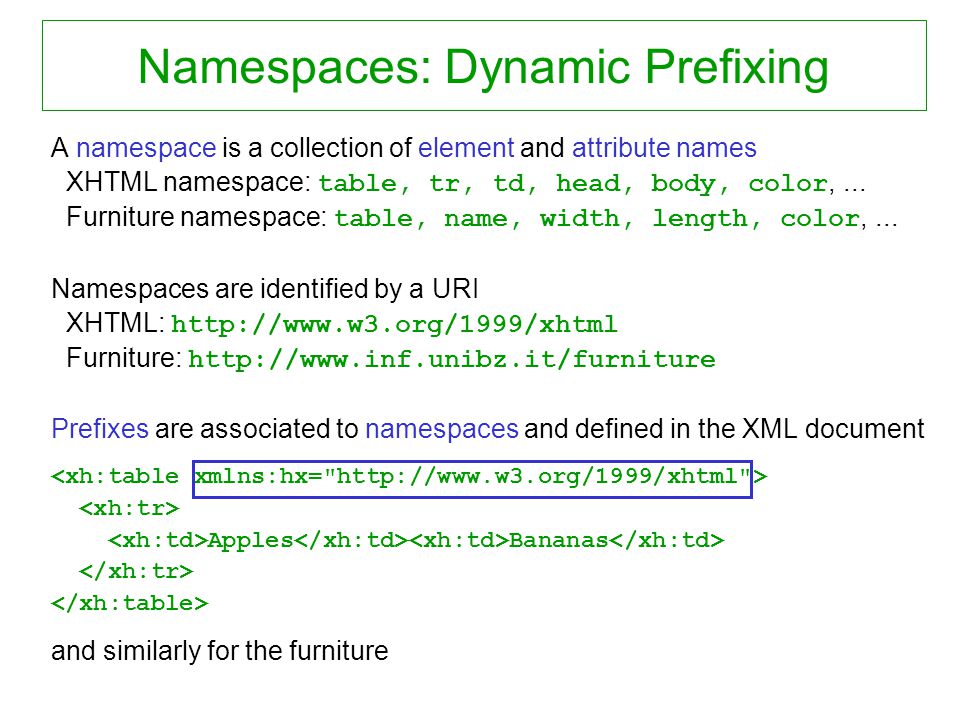
Task: Click the code word 'tr' in XHTML list
Action: (444, 183)
